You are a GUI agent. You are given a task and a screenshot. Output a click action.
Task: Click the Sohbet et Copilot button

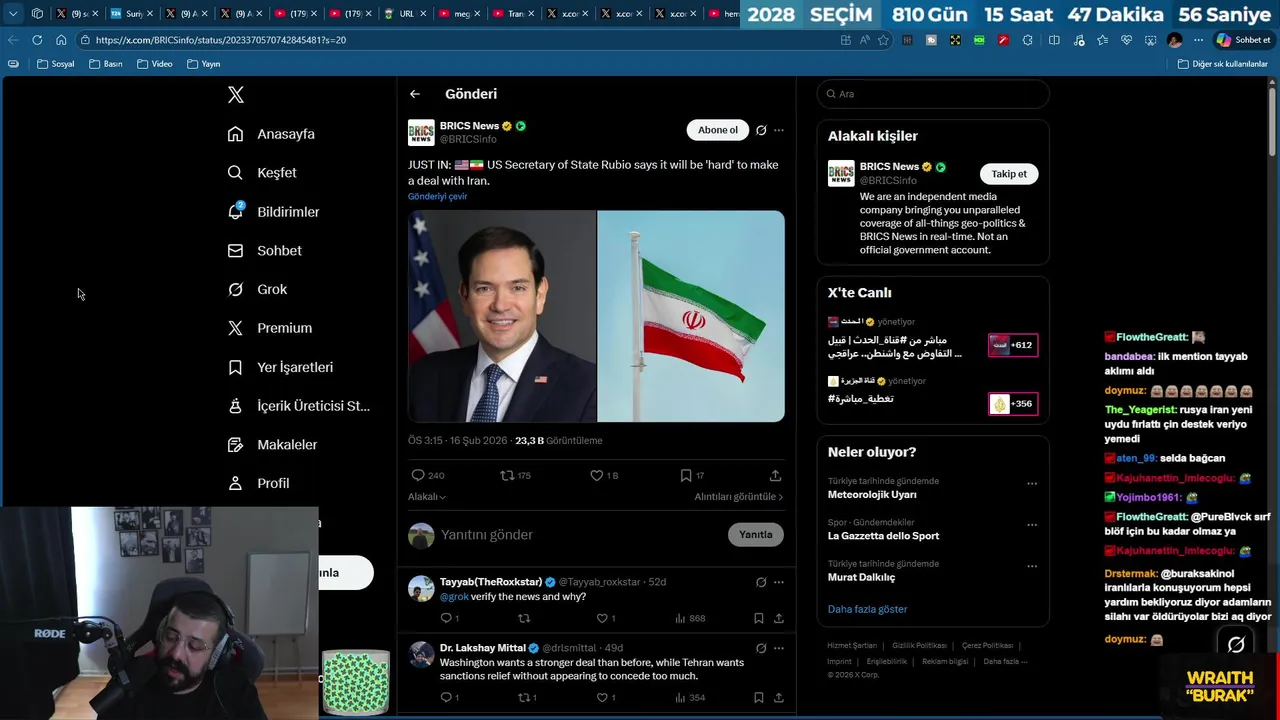(x=1244, y=40)
